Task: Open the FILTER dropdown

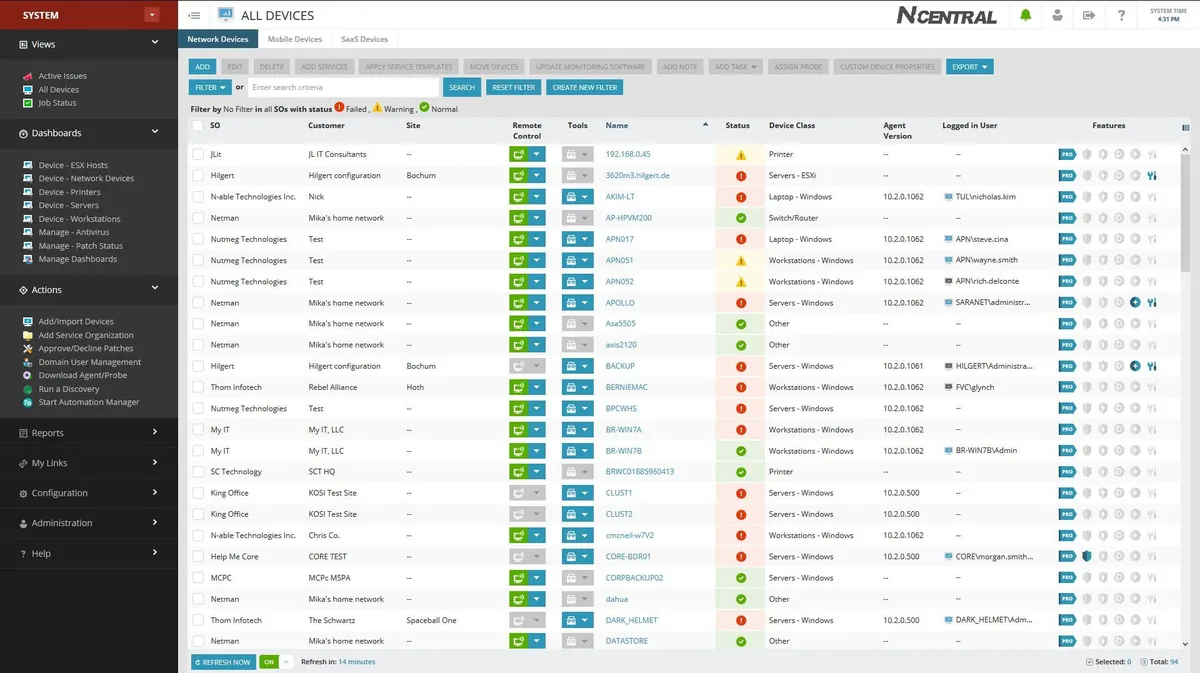Action: coord(210,87)
